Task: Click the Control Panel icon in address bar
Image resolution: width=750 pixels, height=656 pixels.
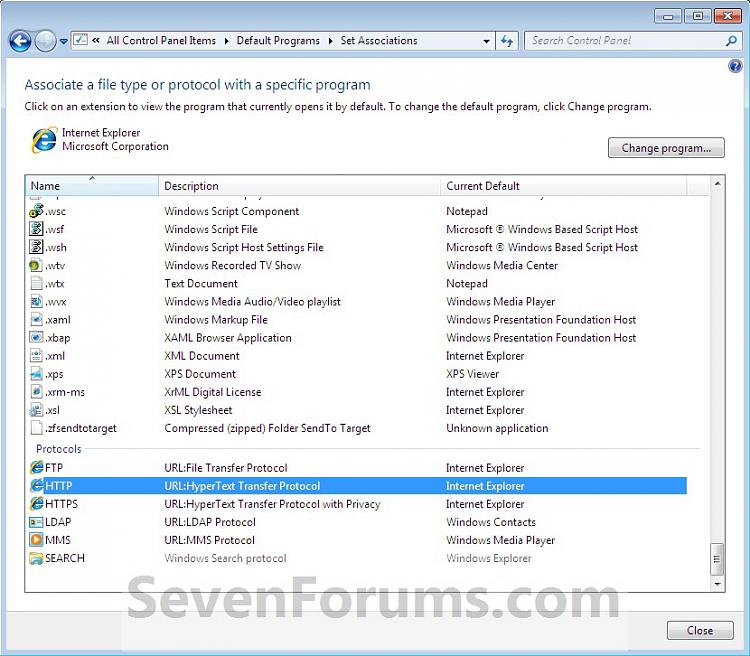Action: click(x=80, y=40)
